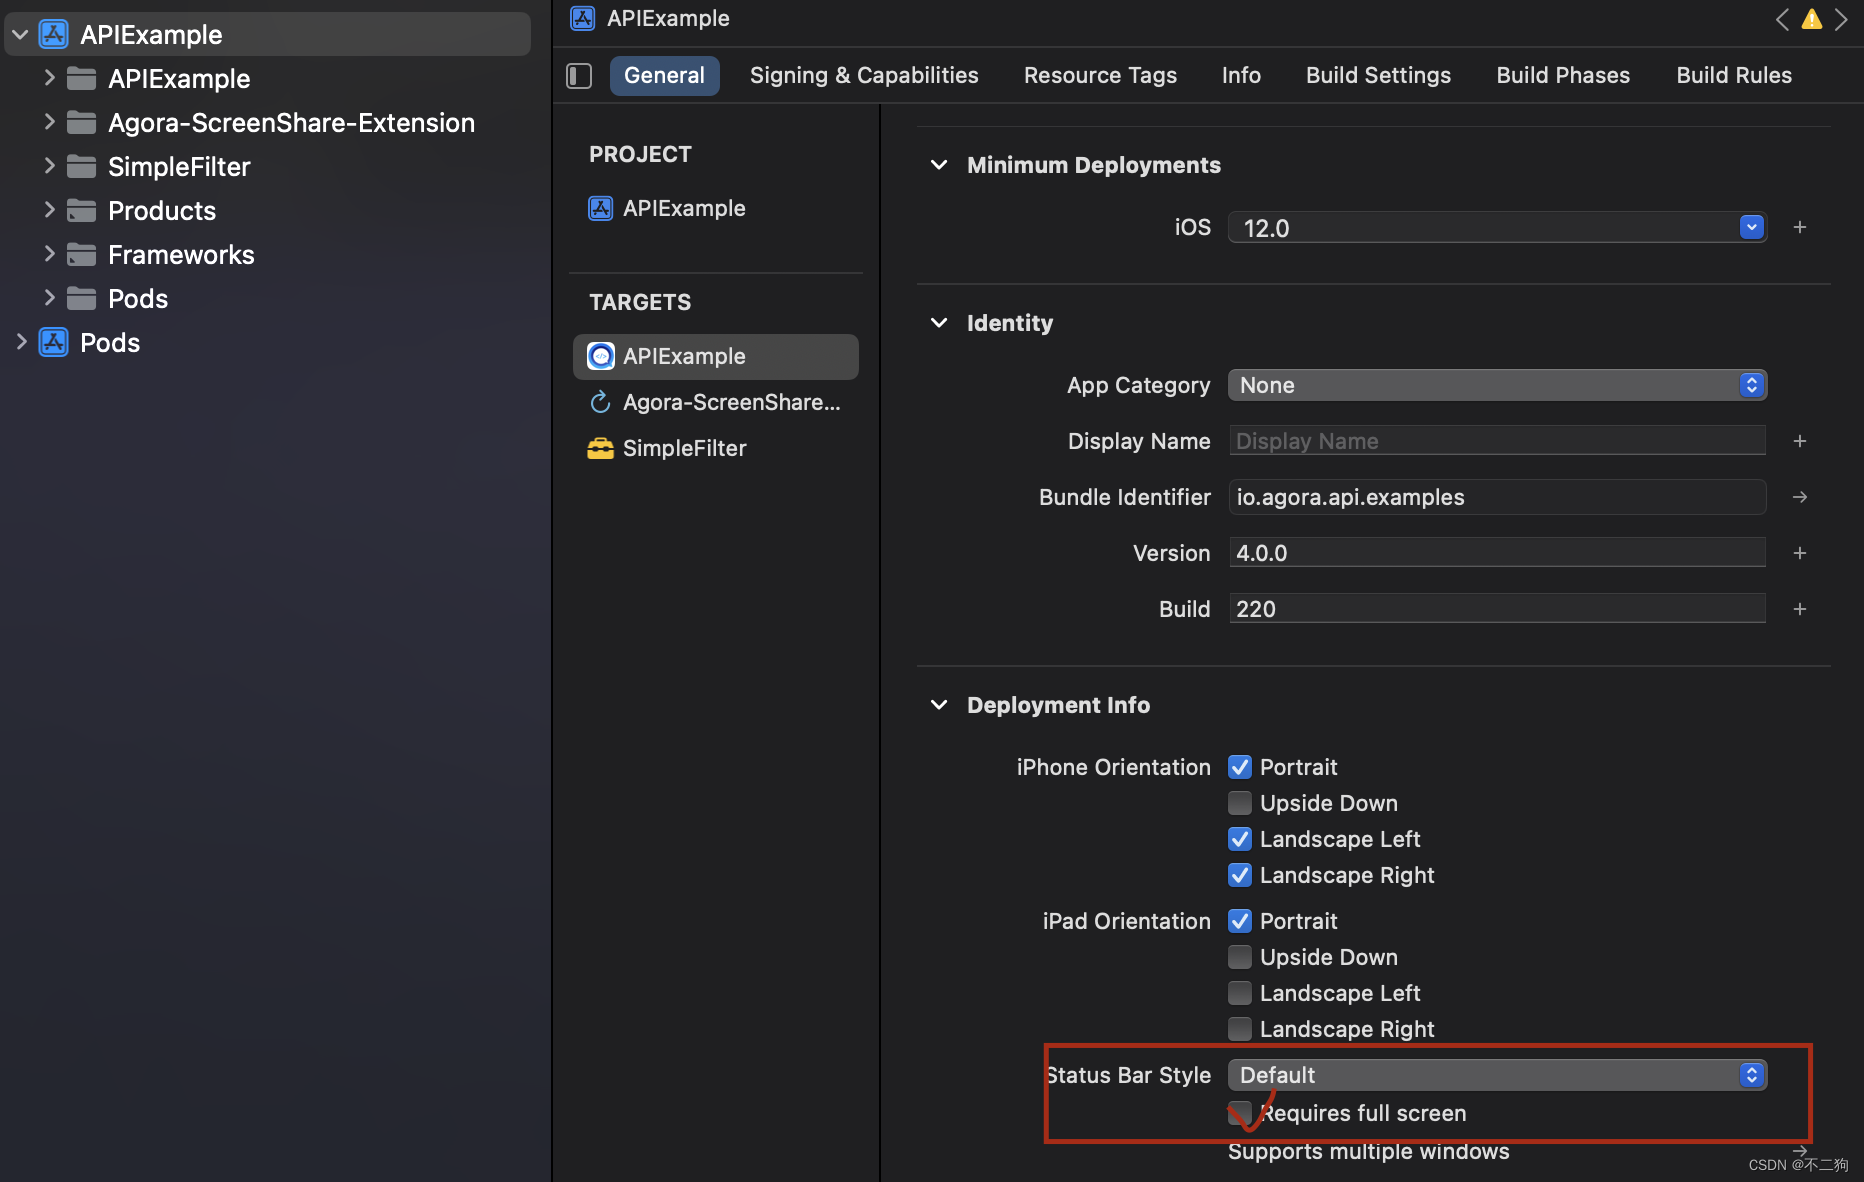The height and width of the screenshot is (1182, 1864).
Task: Click the APIExample project blueprint icon under PROJECT
Action: click(600, 208)
